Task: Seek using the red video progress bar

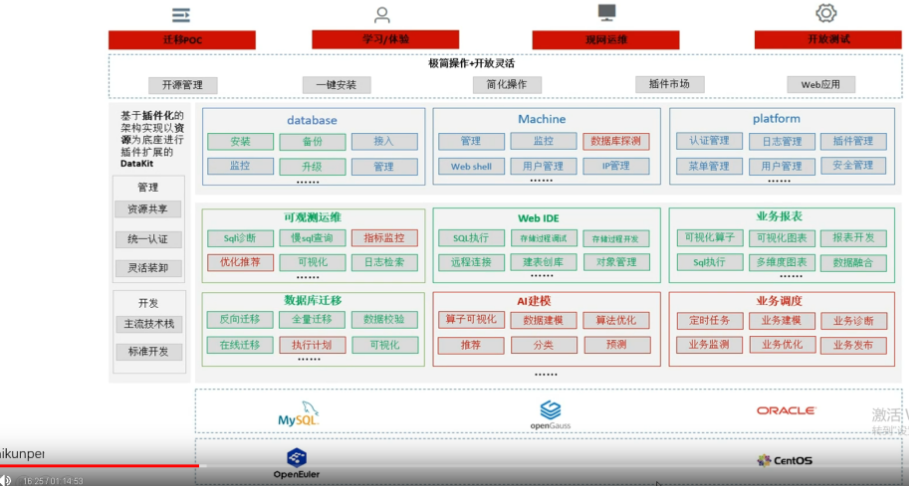Action: coord(99,465)
